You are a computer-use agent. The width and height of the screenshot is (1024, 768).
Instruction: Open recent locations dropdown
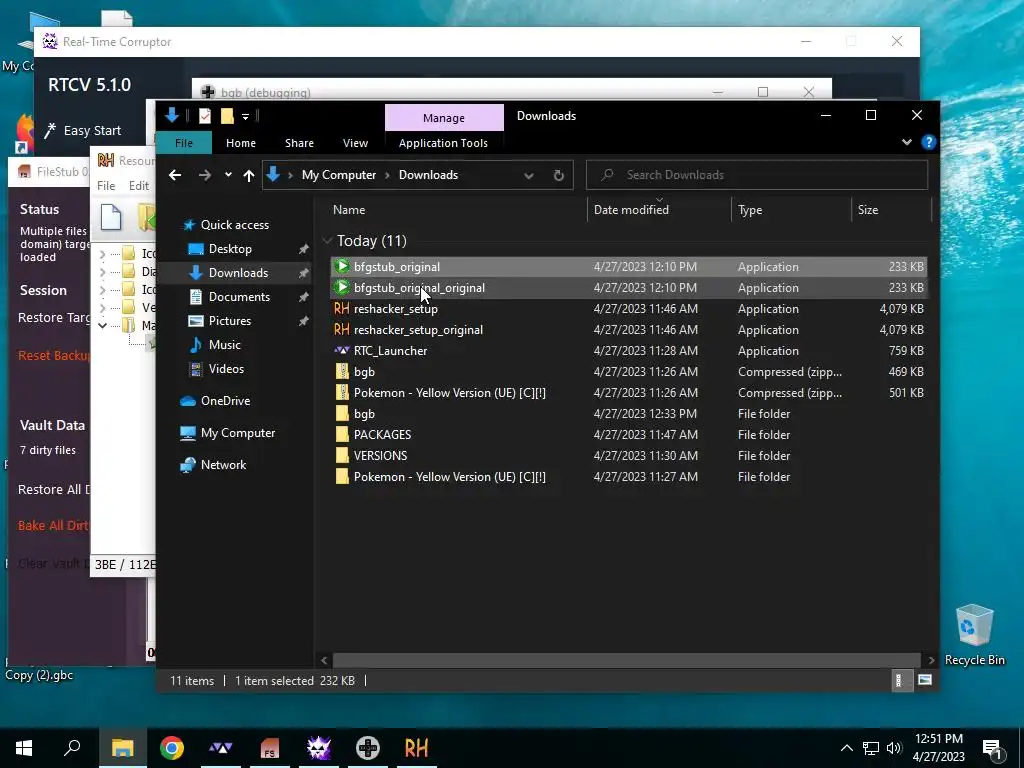coord(228,175)
